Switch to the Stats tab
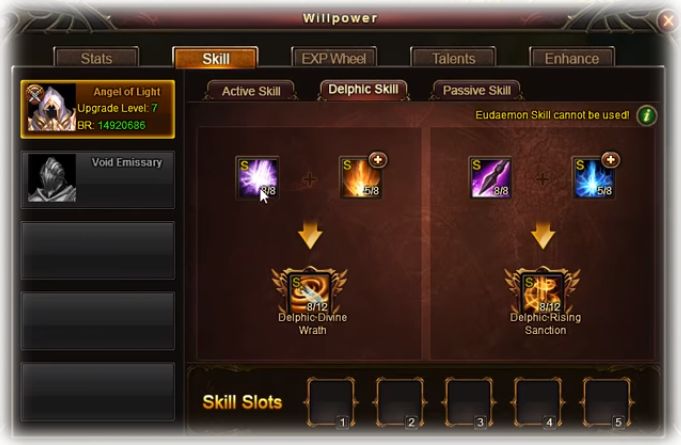 pos(96,58)
